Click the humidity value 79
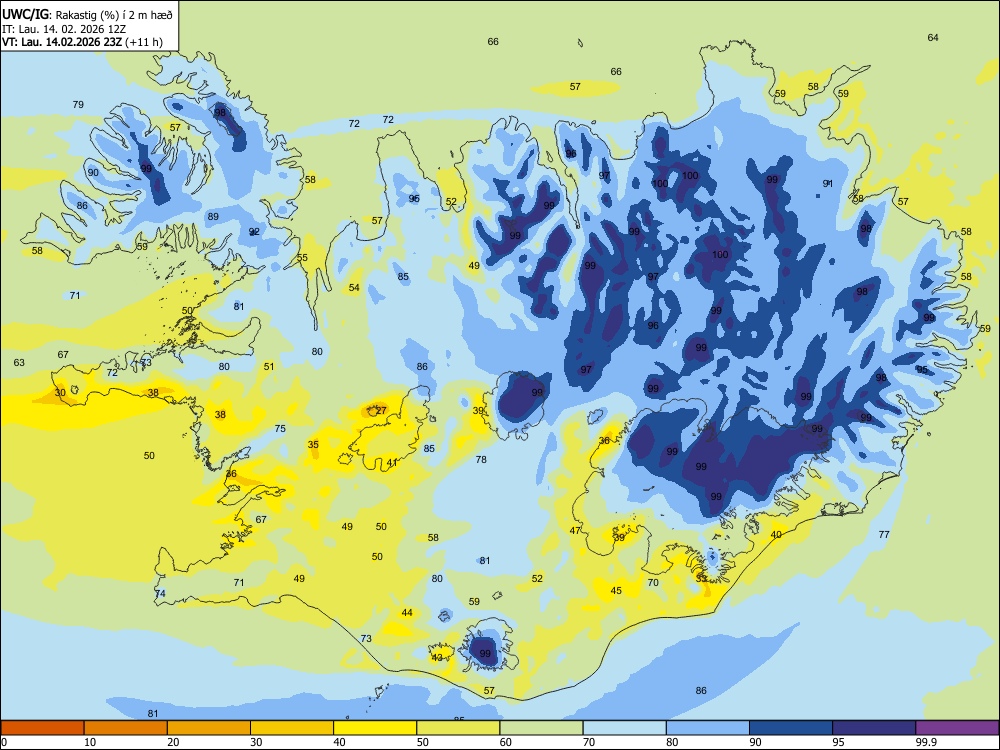This screenshot has width=1000, height=750. click(78, 105)
